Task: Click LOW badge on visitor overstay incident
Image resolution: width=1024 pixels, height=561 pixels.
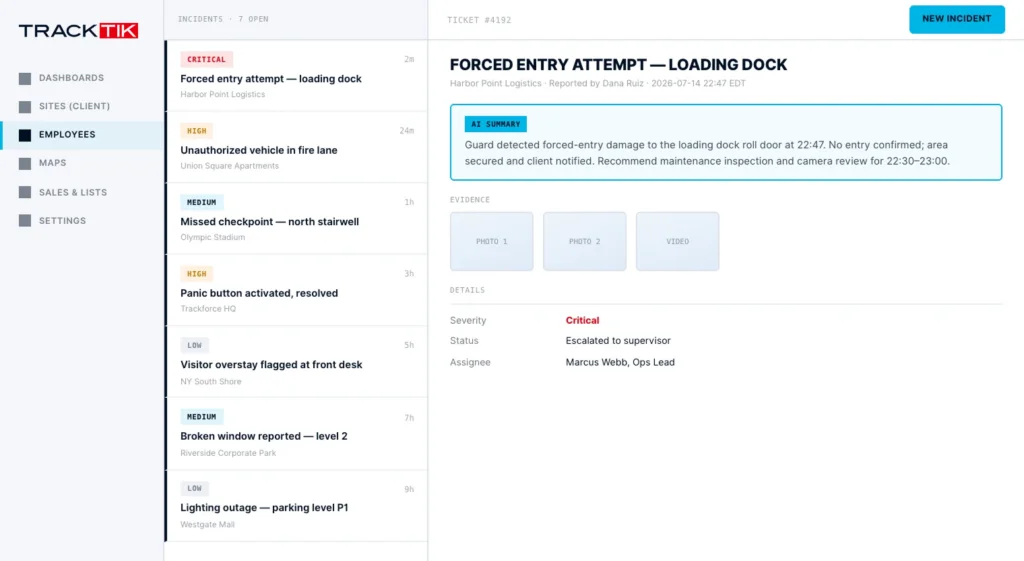Action: tap(195, 345)
